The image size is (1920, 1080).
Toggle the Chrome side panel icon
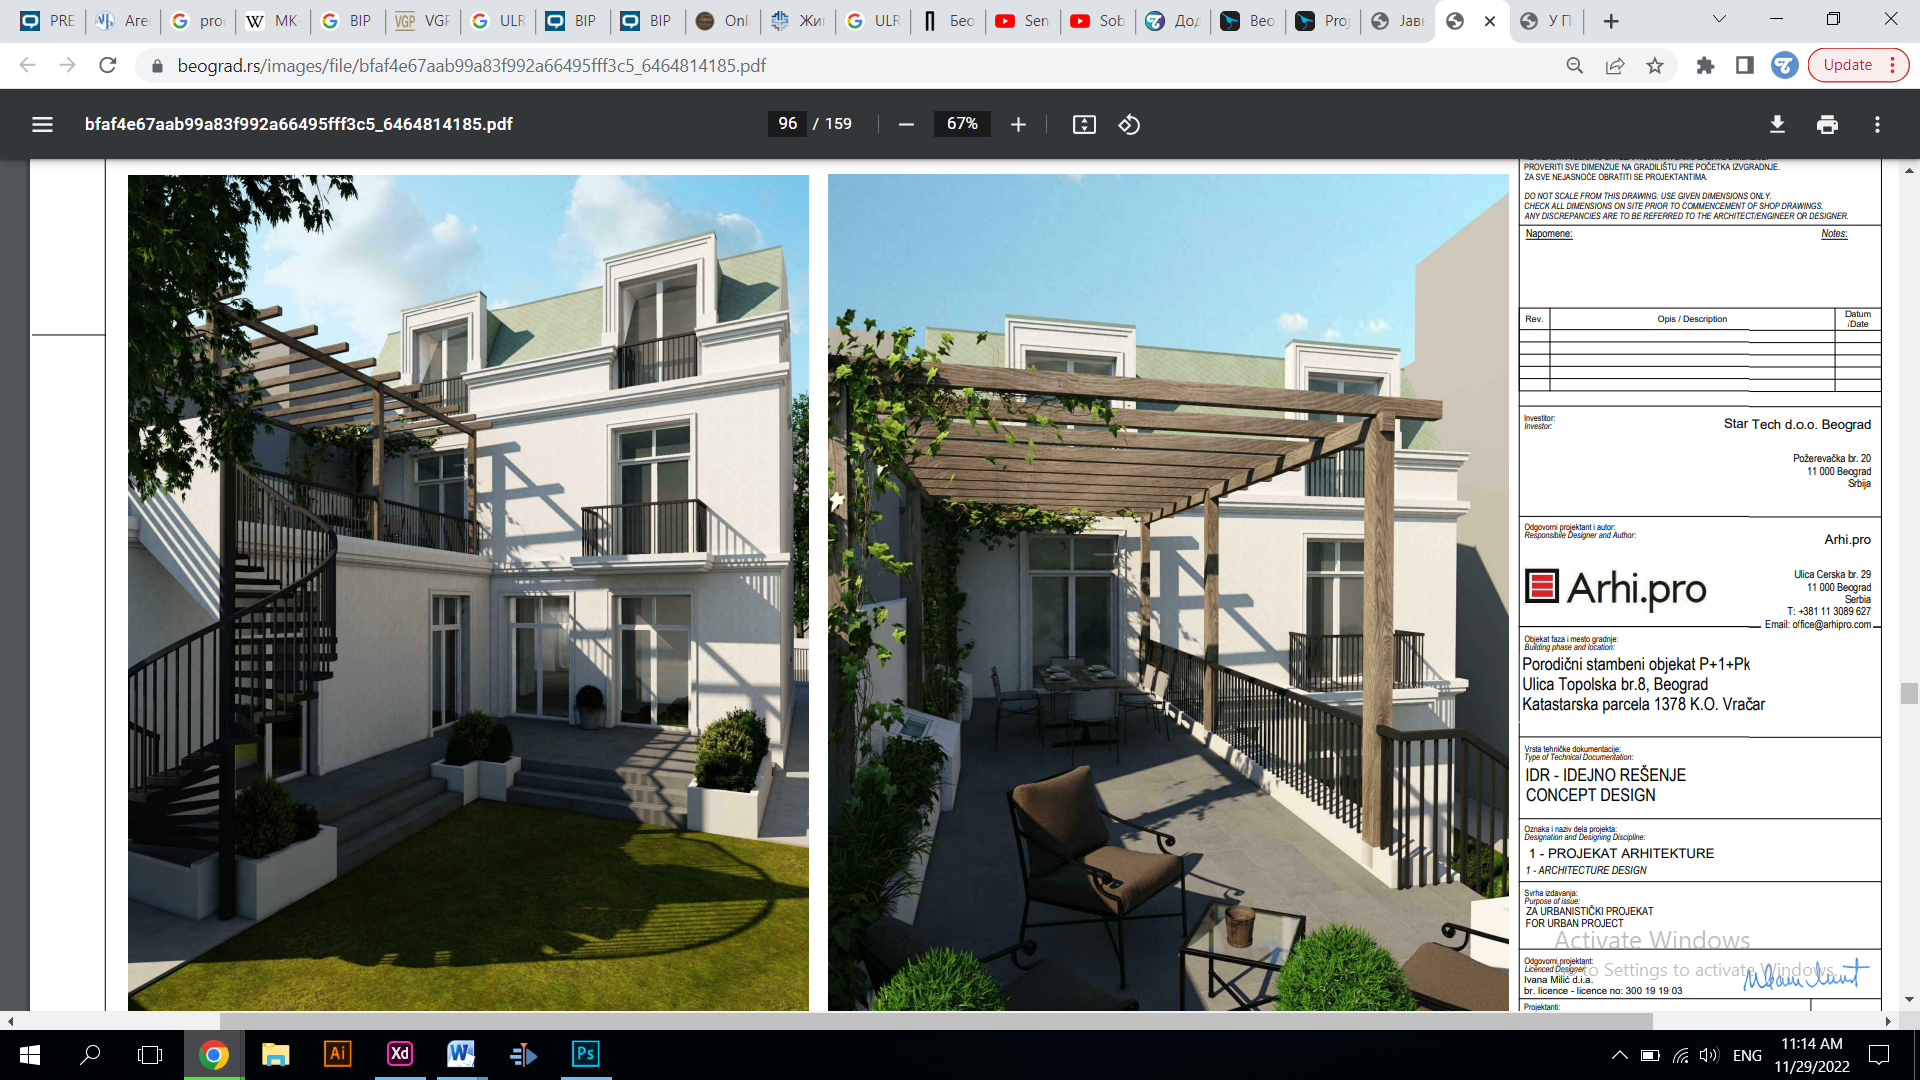1745,65
